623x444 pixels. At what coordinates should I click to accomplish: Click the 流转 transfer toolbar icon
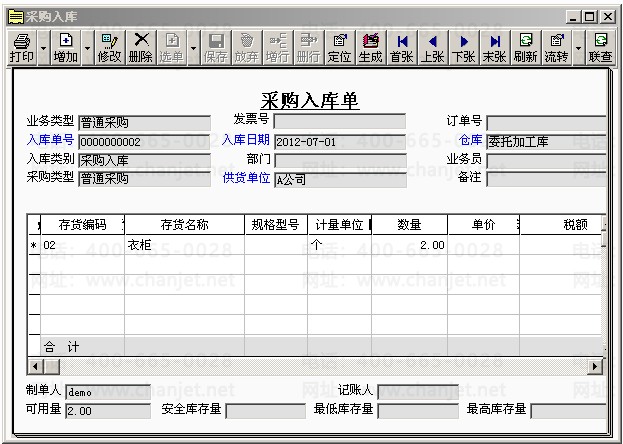click(x=557, y=48)
